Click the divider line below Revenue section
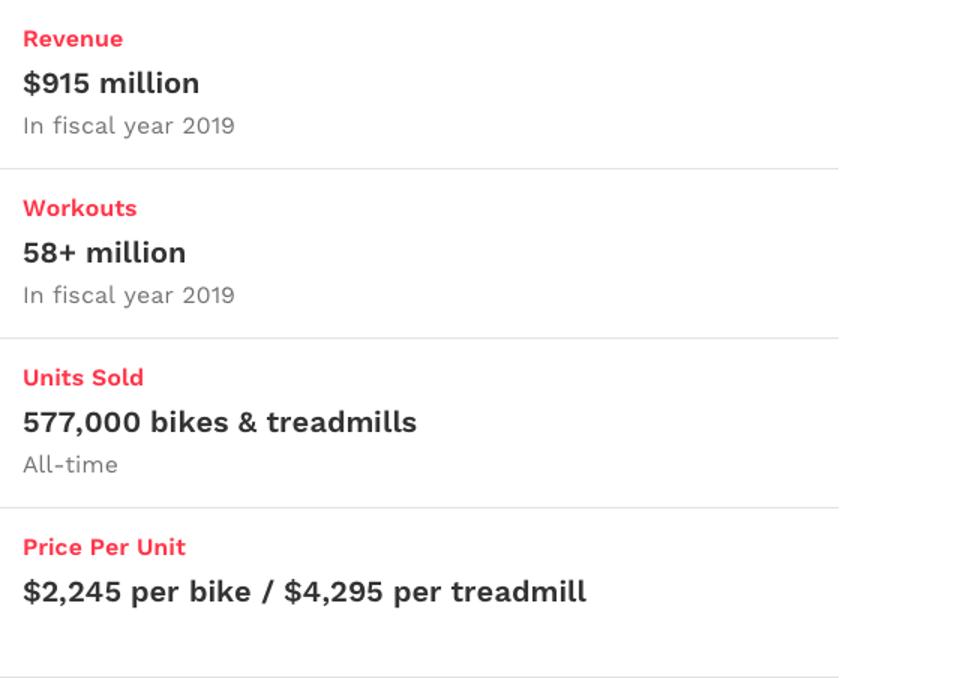 click(x=419, y=169)
